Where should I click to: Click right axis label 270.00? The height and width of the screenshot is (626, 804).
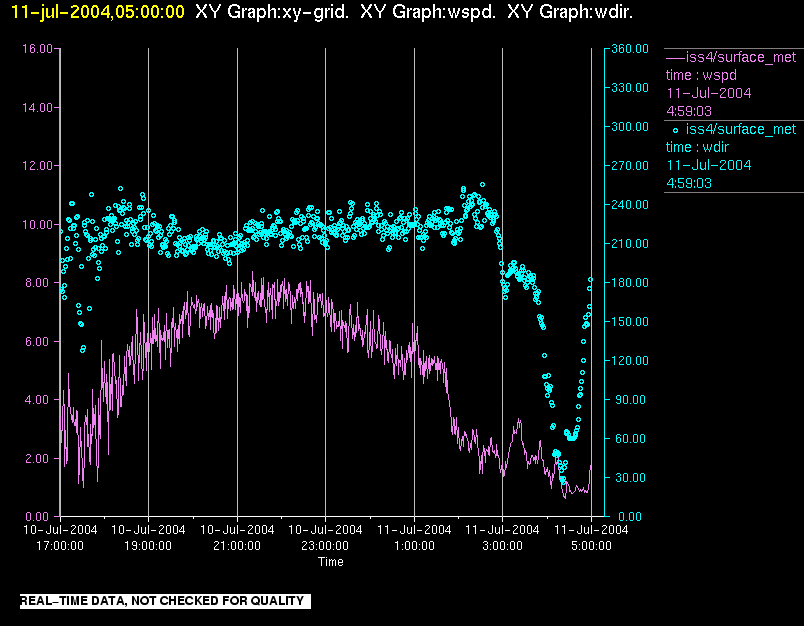630,166
